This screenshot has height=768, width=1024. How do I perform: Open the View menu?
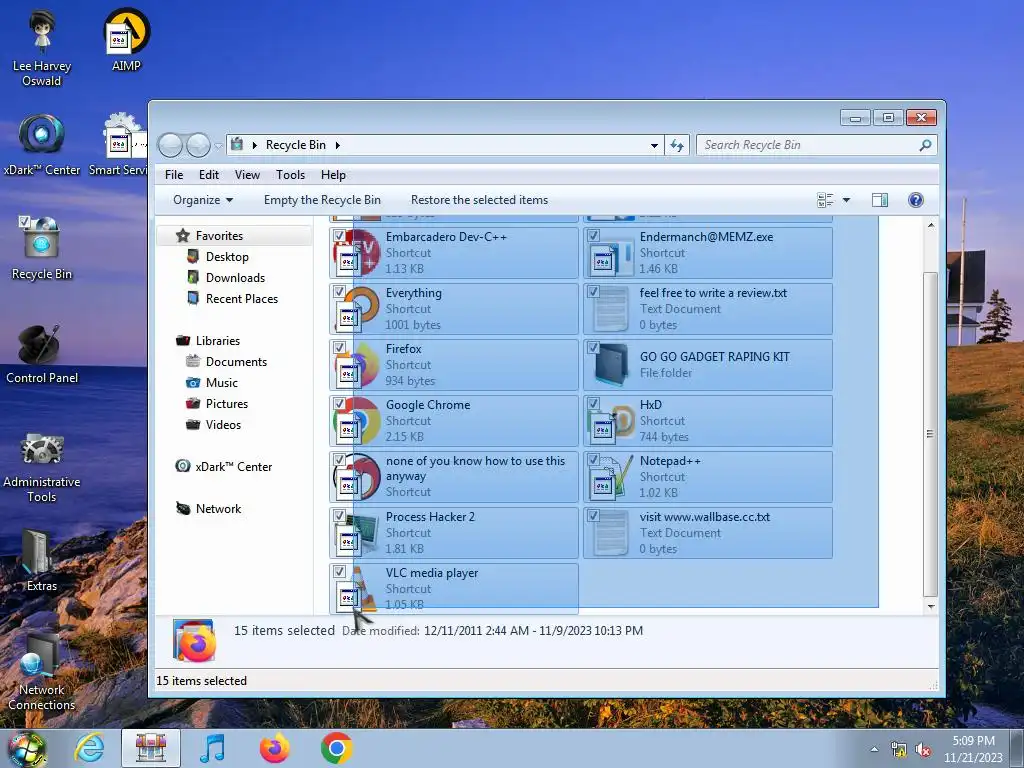tap(248, 175)
